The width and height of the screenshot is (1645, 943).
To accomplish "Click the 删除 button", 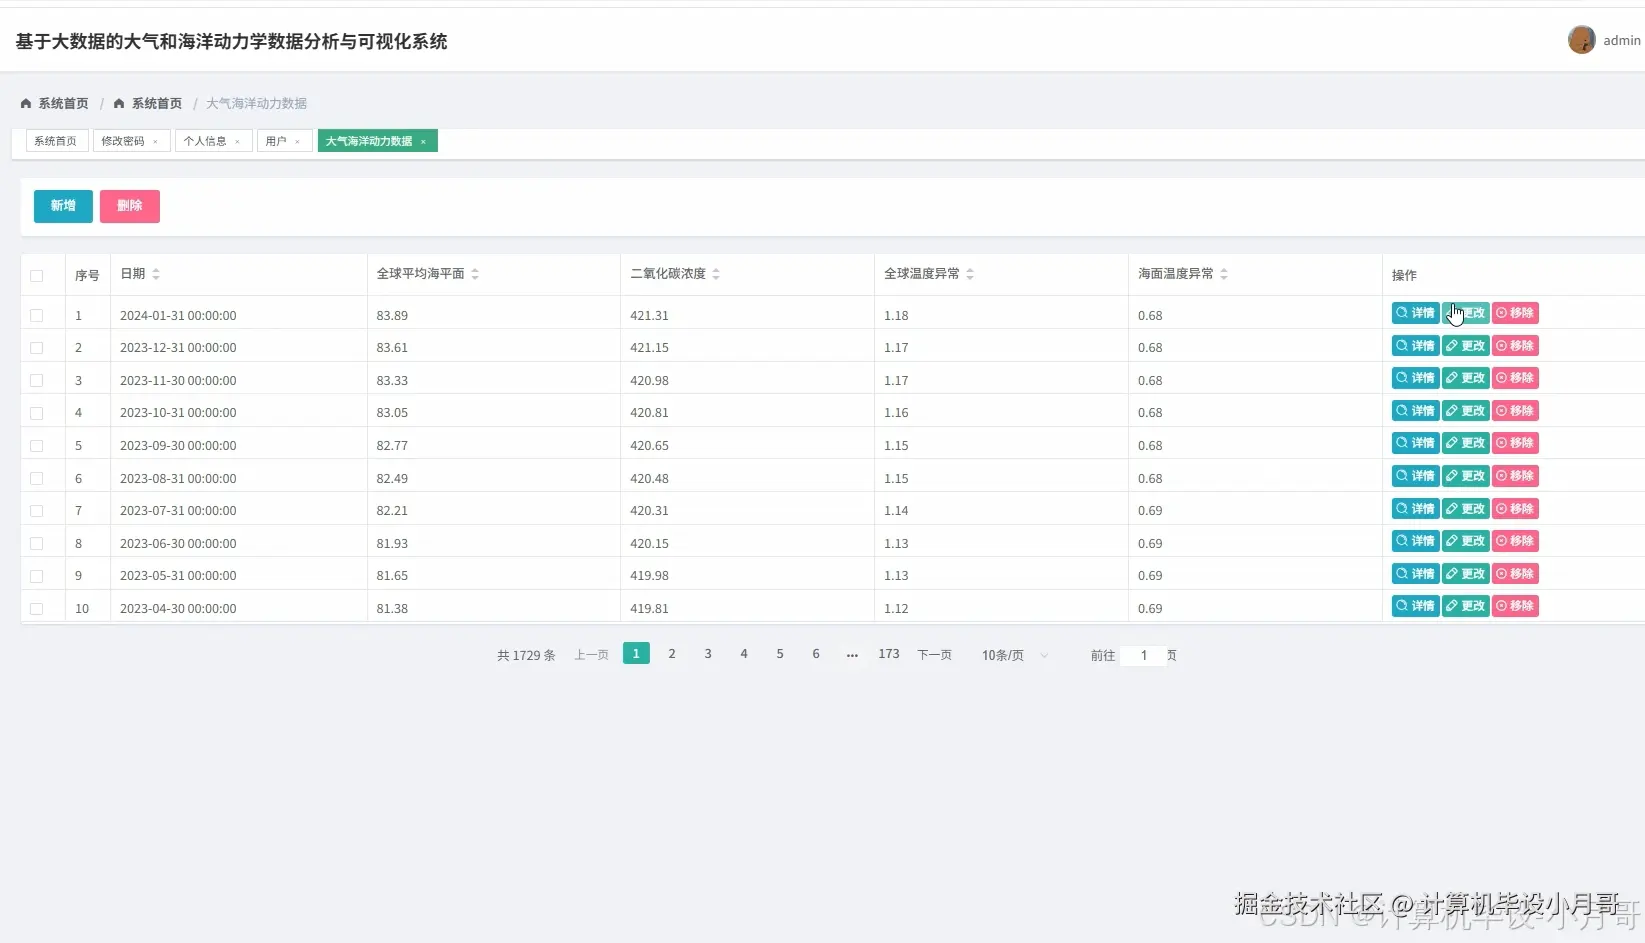I will (130, 206).
